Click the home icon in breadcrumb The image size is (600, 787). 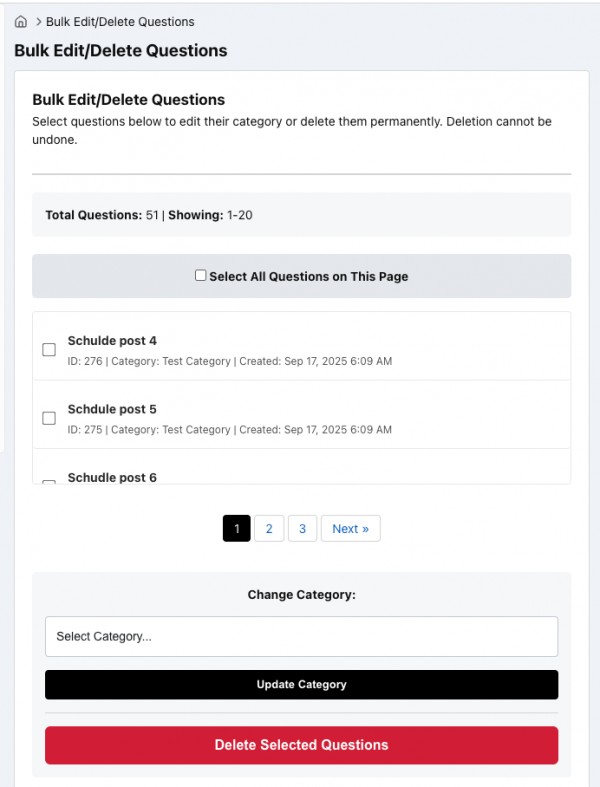tap(21, 21)
